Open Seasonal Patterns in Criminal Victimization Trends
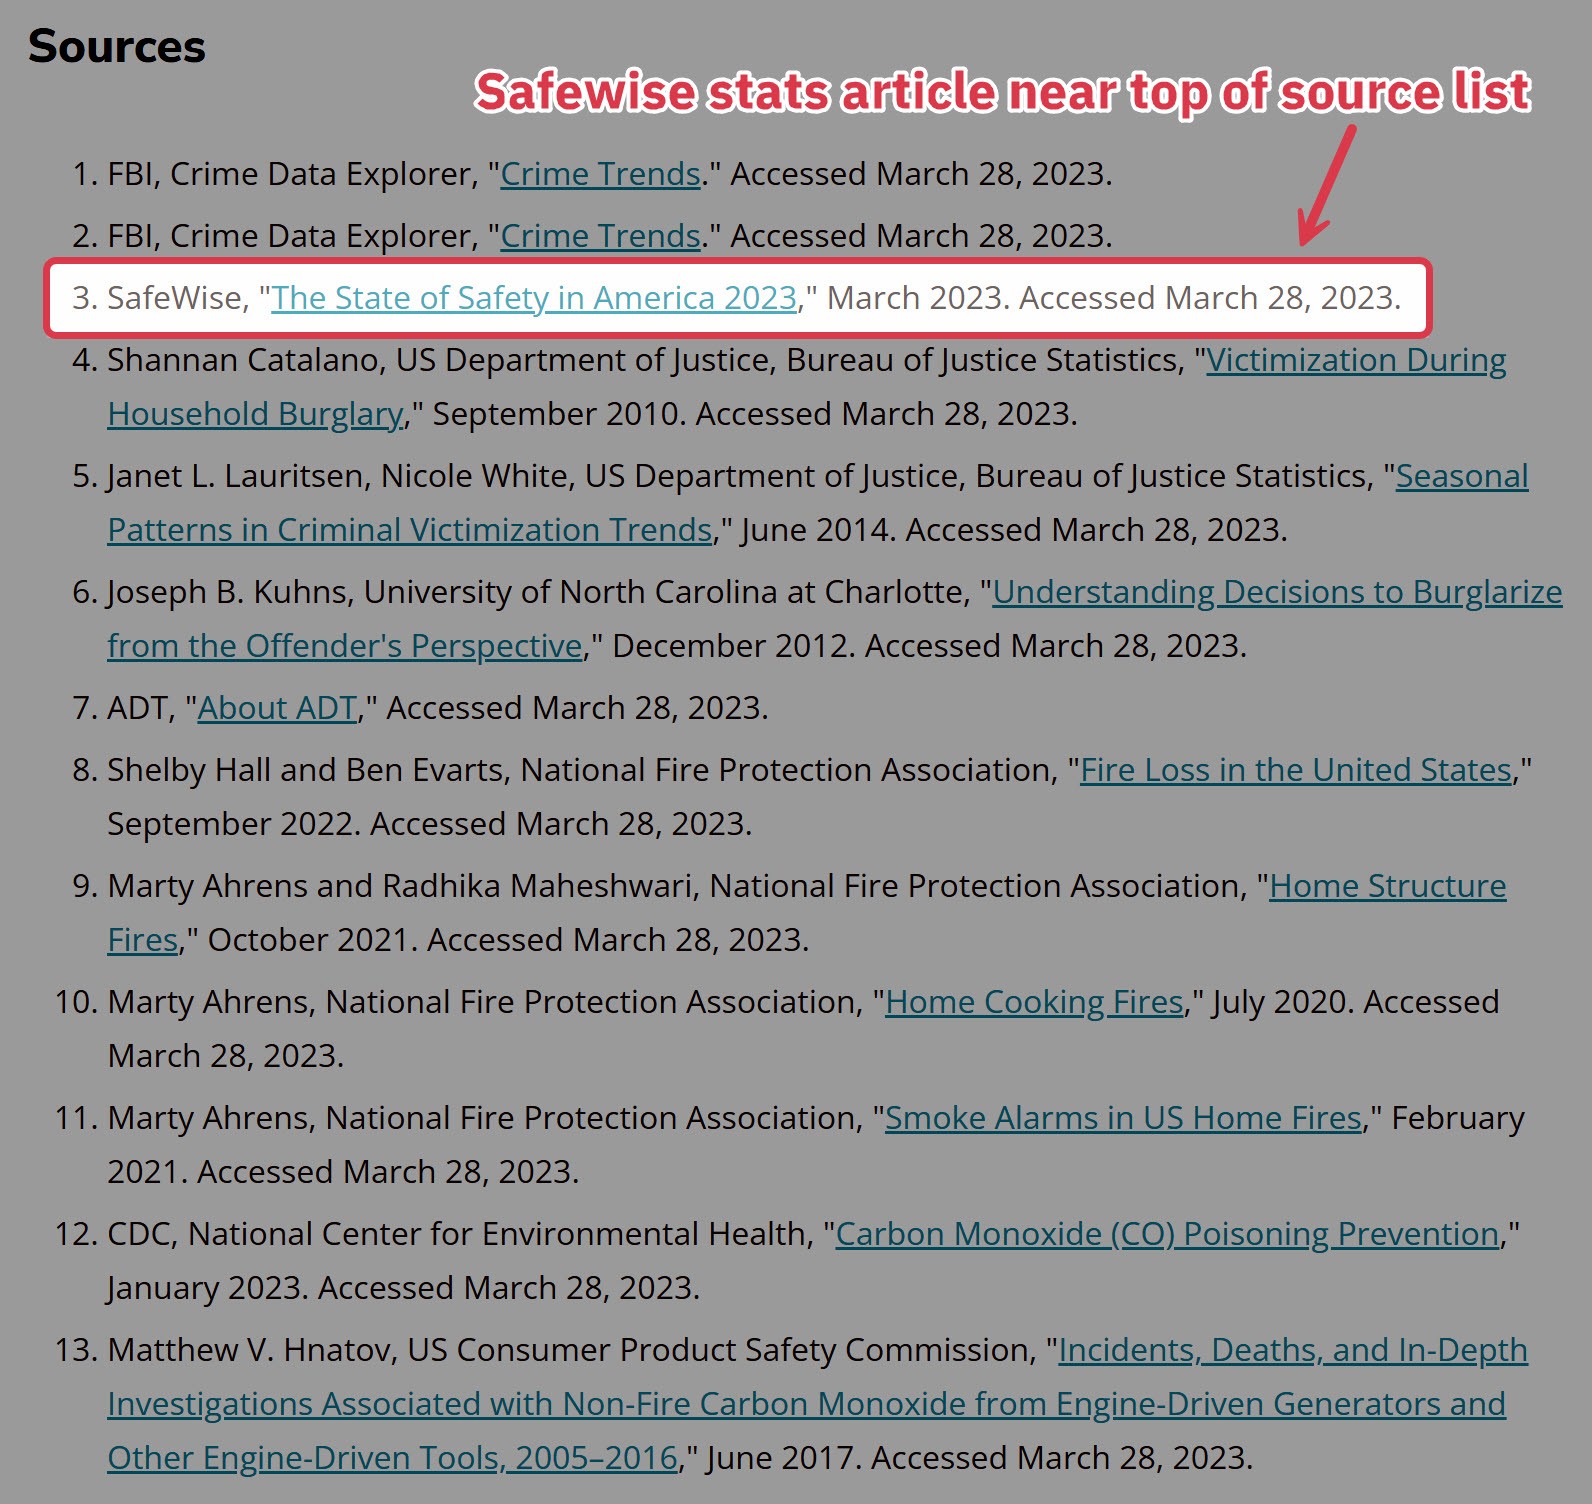The width and height of the screenshot is (1592, 1504). pos(1461,476)
